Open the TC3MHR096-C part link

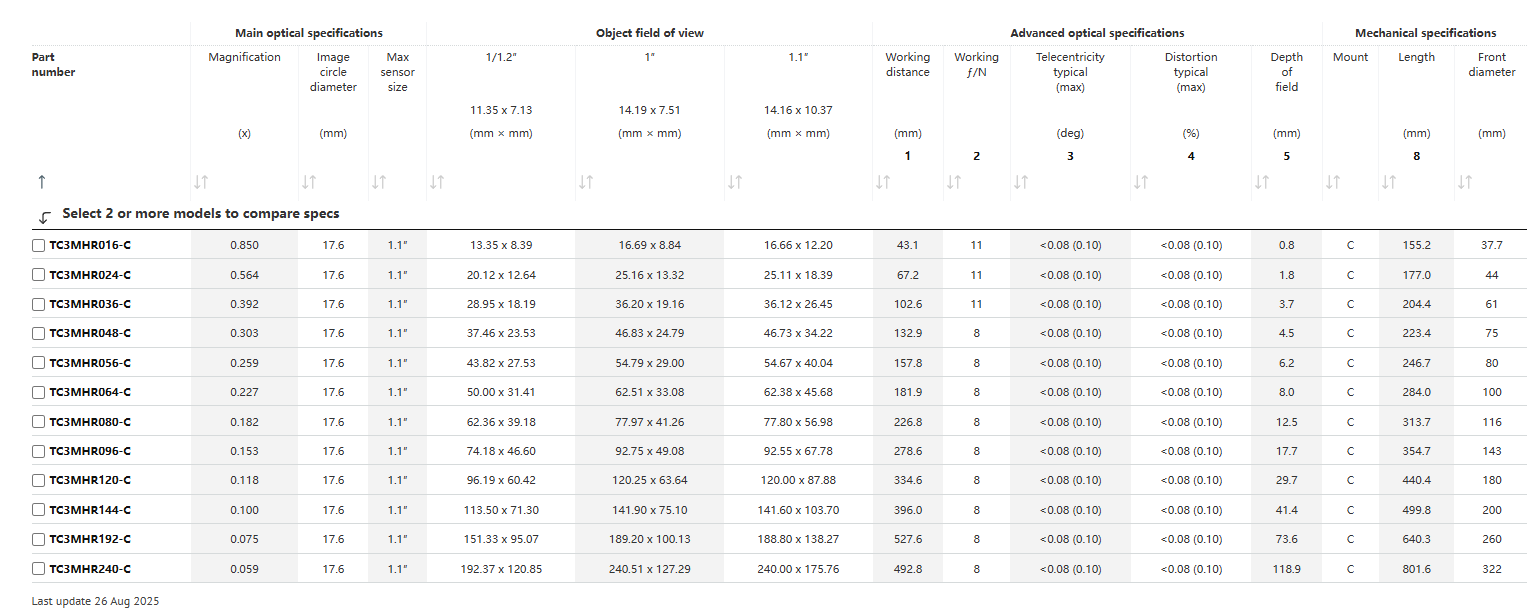click(x=90, y=451)
